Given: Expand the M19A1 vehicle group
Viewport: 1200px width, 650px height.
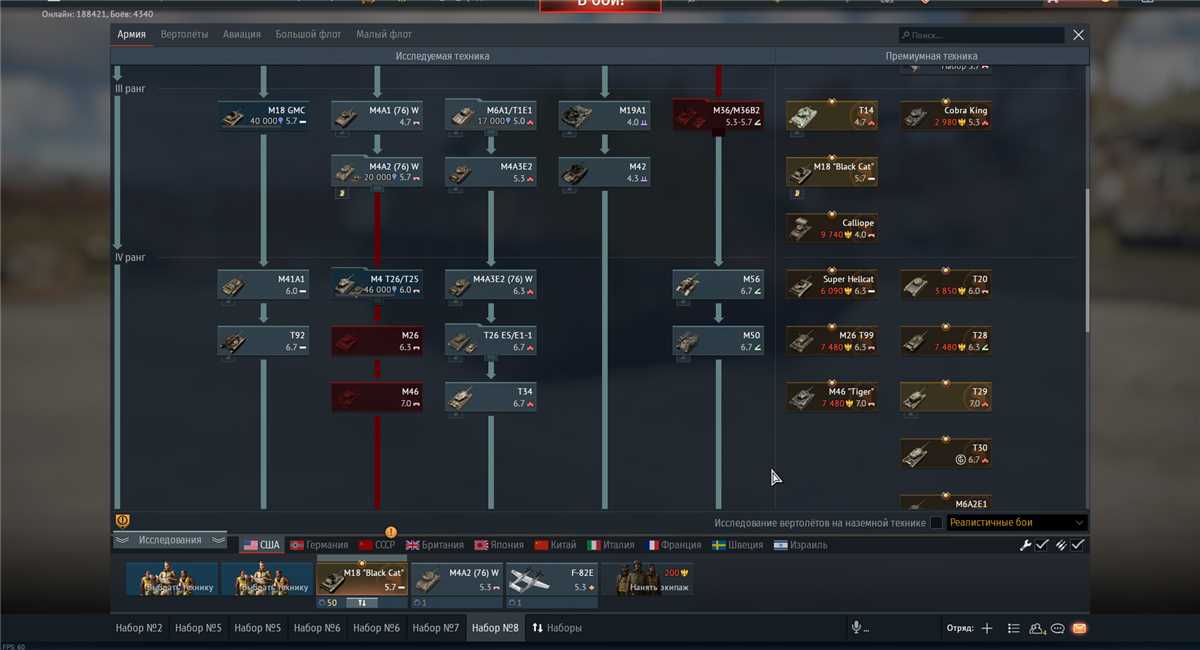Looking at the screenshot, I should tap(605, 115).
